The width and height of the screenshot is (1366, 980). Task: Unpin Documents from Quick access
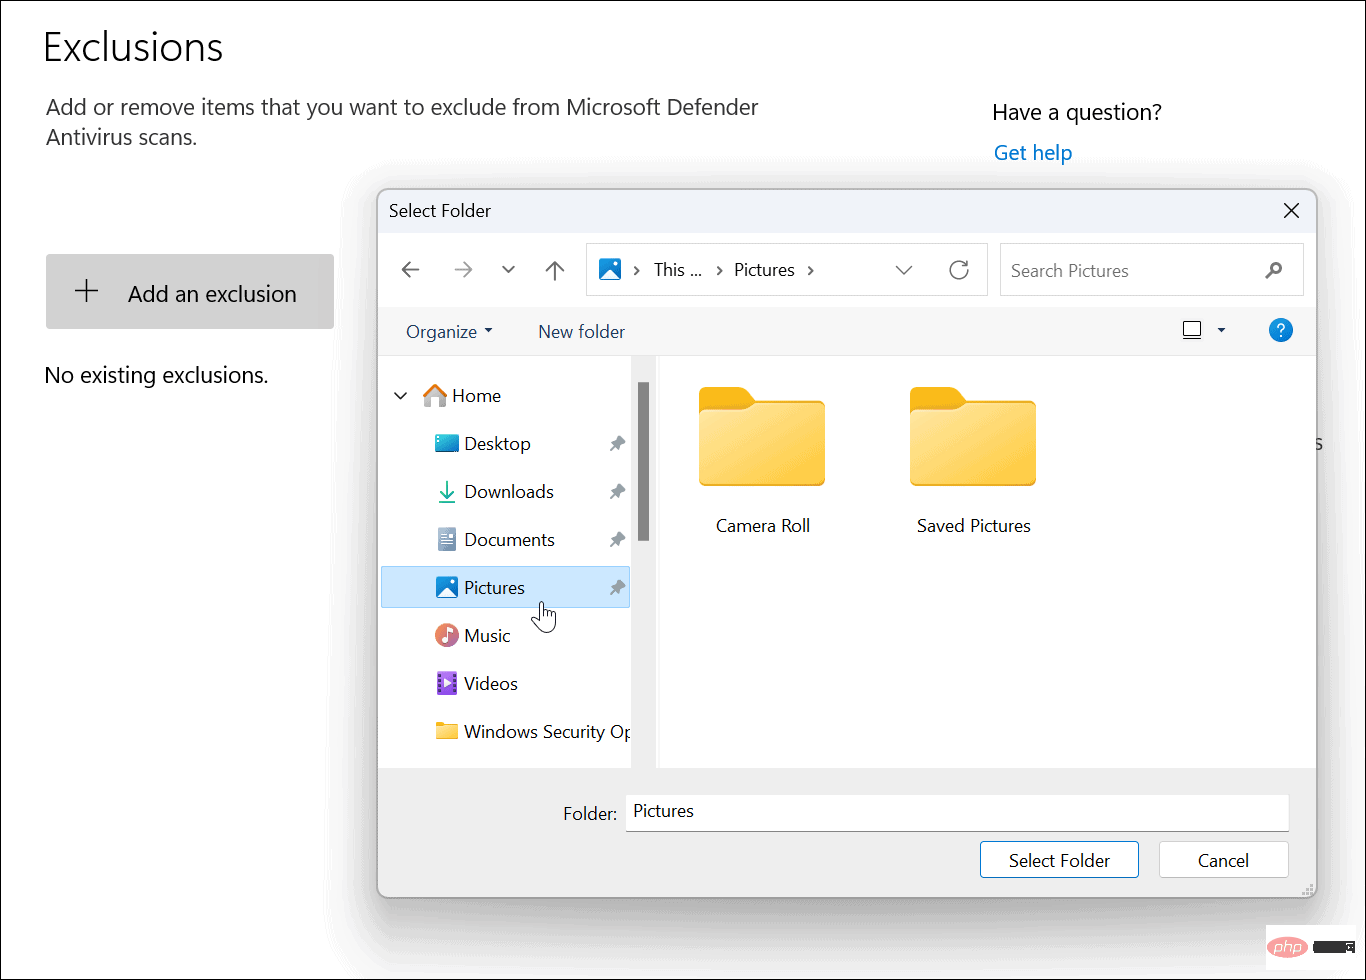(x=616, y=539)
